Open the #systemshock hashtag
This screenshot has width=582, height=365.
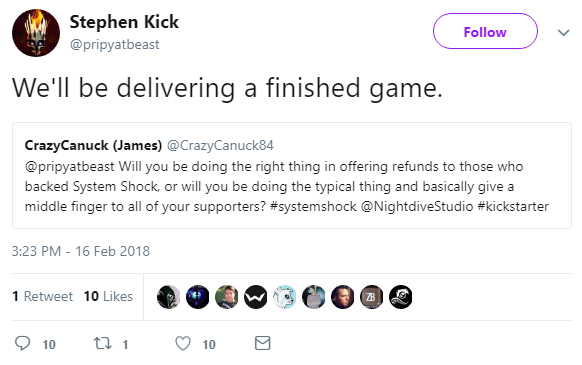313,206
